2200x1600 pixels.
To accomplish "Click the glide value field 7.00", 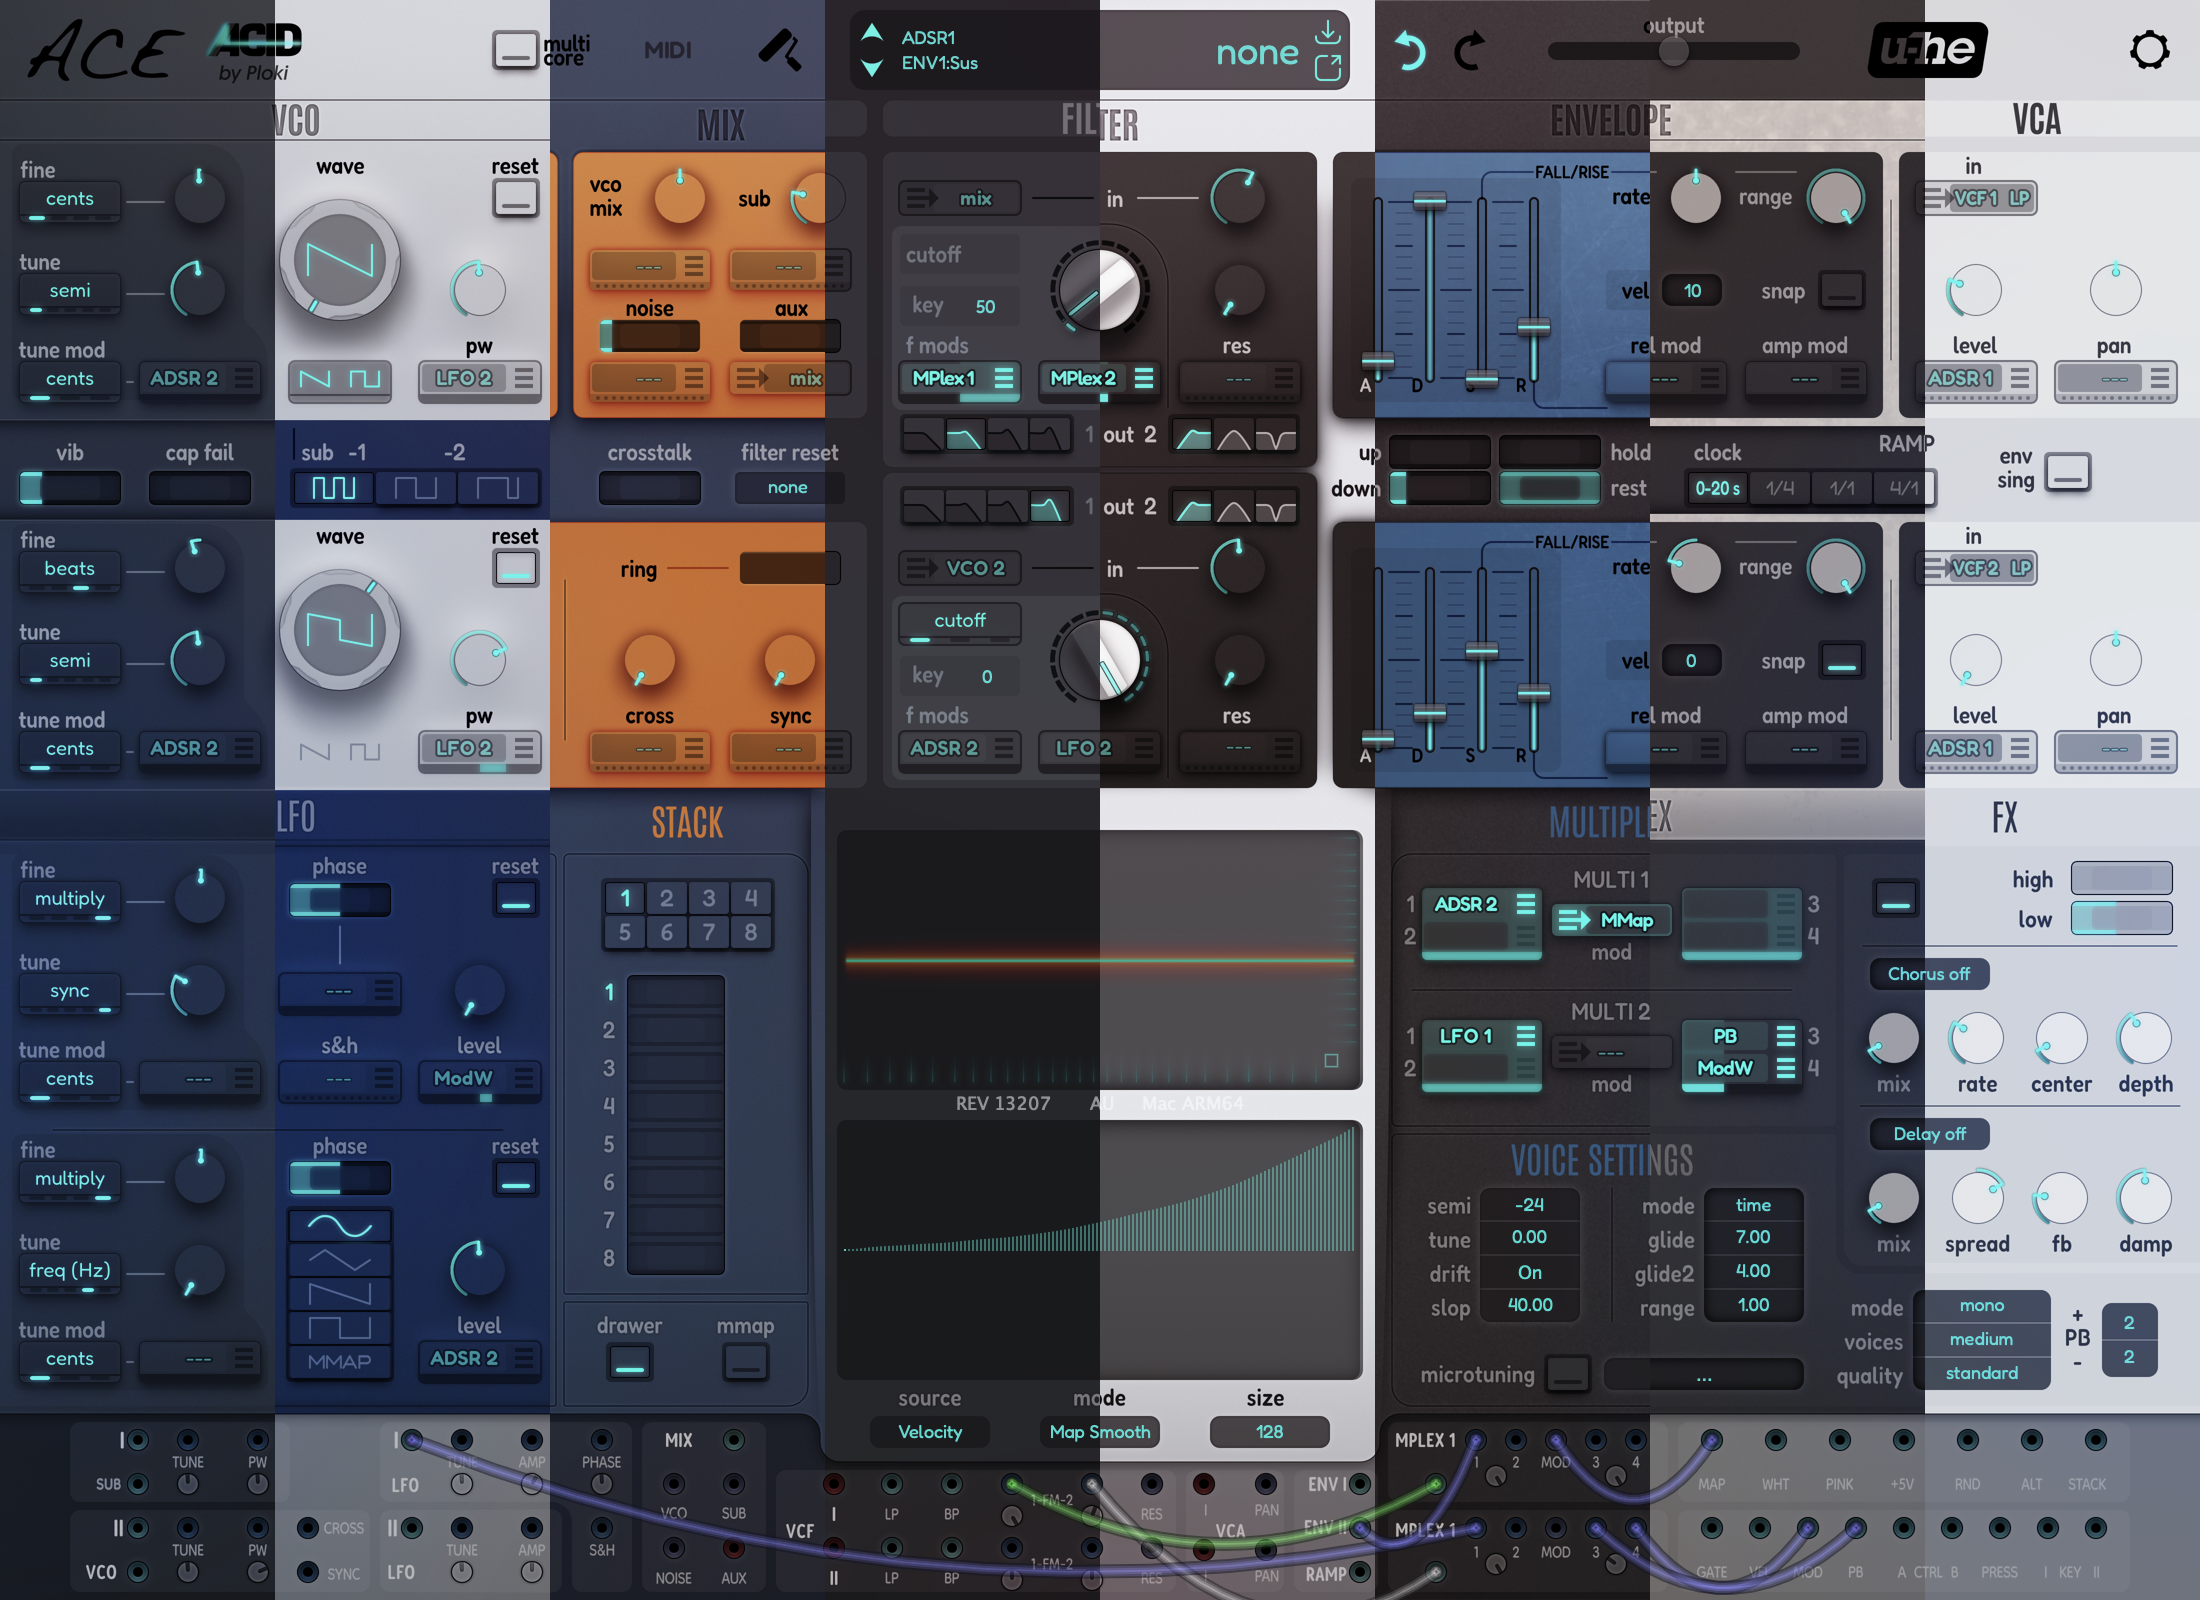I will tap(1753, 1237).
